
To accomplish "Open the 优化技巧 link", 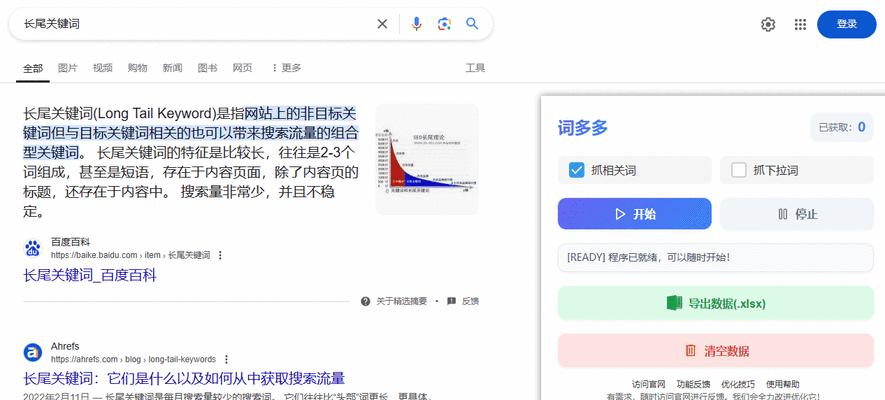I will (x=738, y=384).
